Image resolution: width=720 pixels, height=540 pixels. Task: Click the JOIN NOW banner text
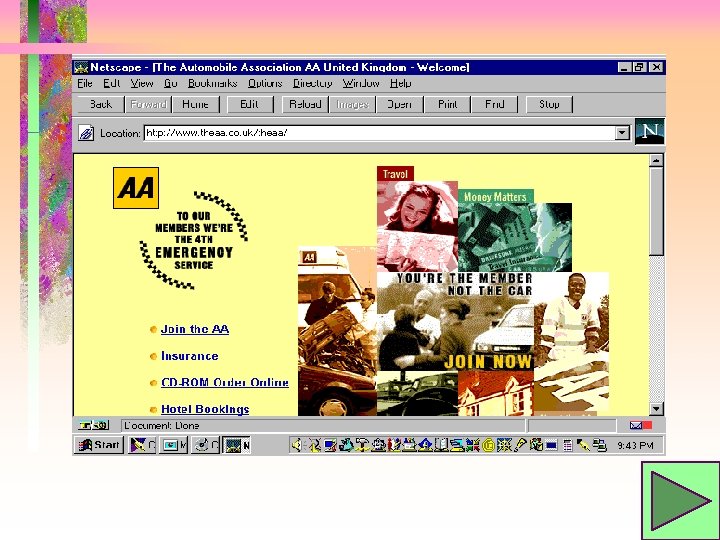pos(488,362)
